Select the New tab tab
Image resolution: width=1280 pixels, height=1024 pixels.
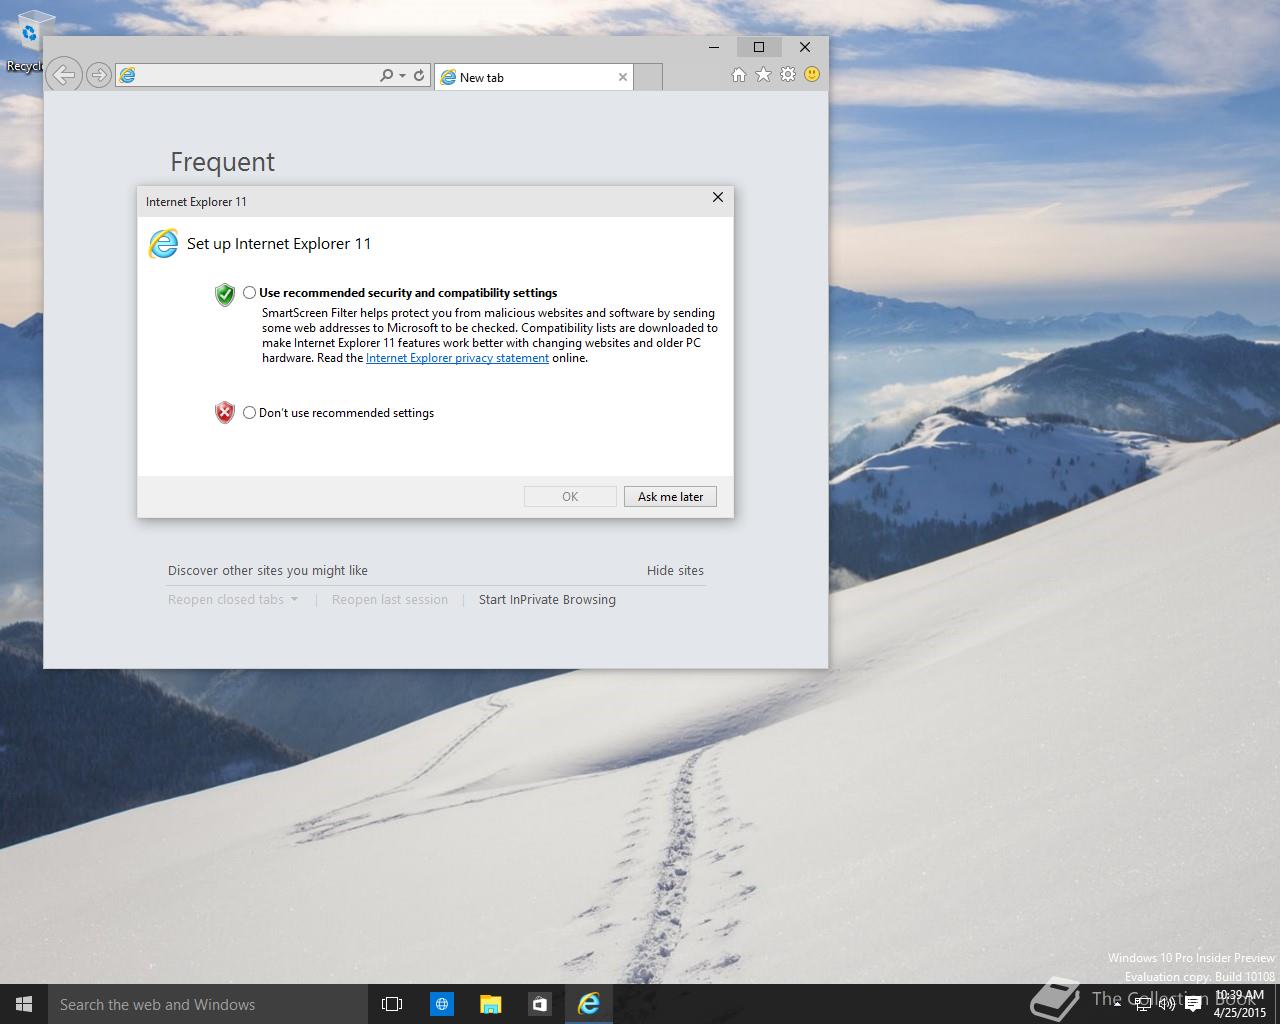tap(534, 77)
